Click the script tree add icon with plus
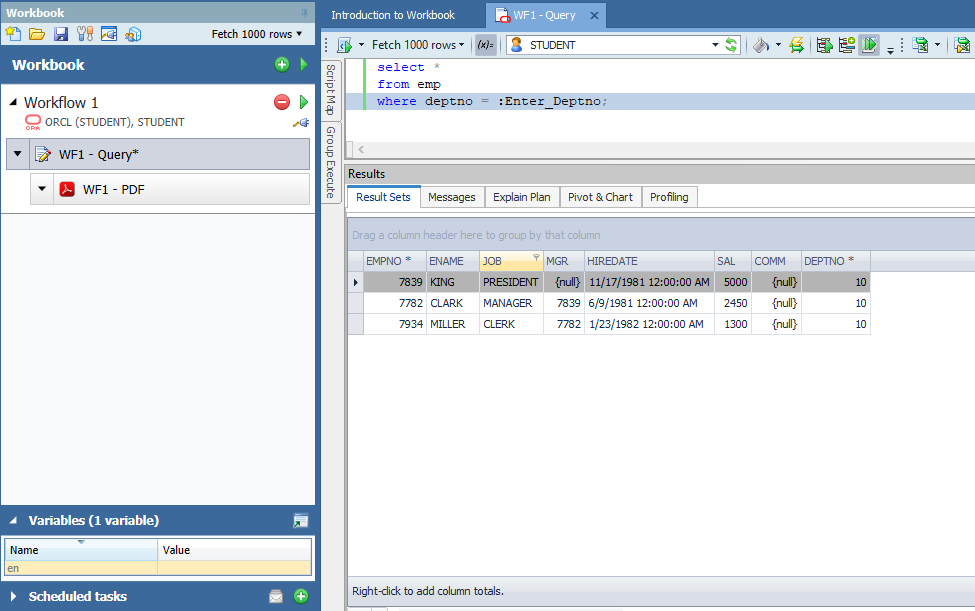The height and width of the screenshot is (611, 975). (x=846, y=45)
